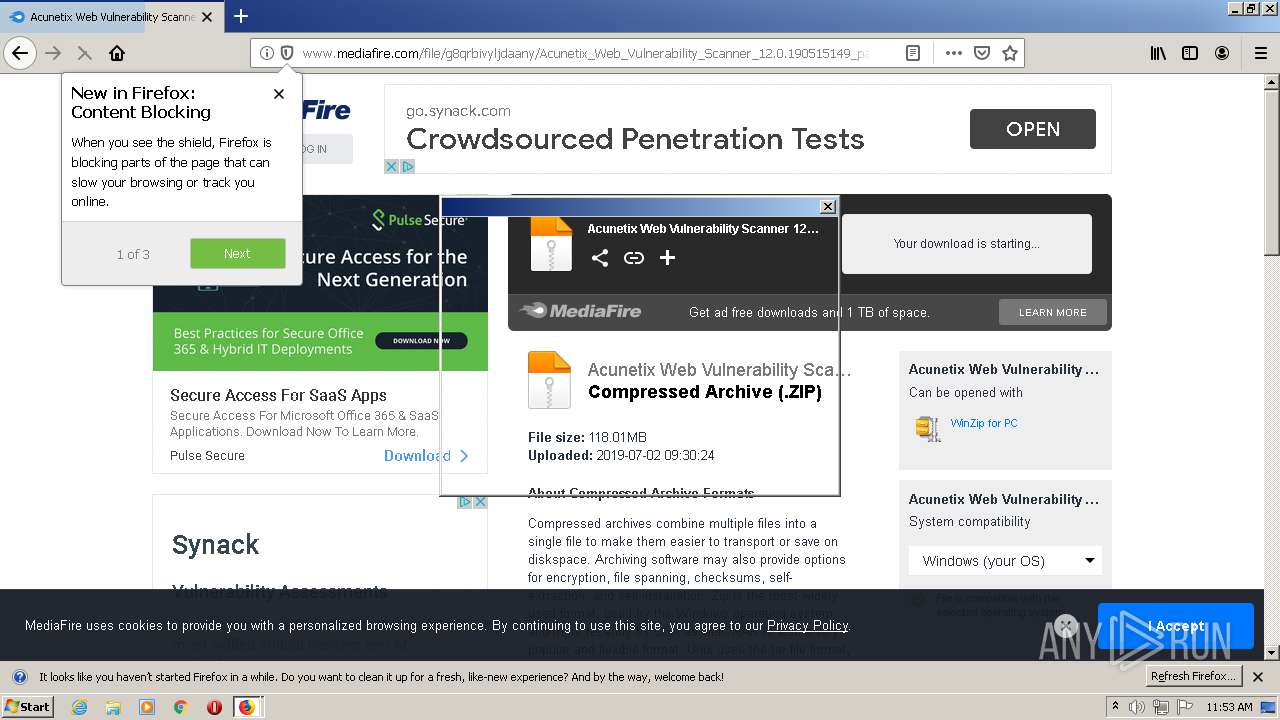This screenshot has height=720, width=1280.
Task: Close the top banner ad X icon
Action: (x=392, y=166)
